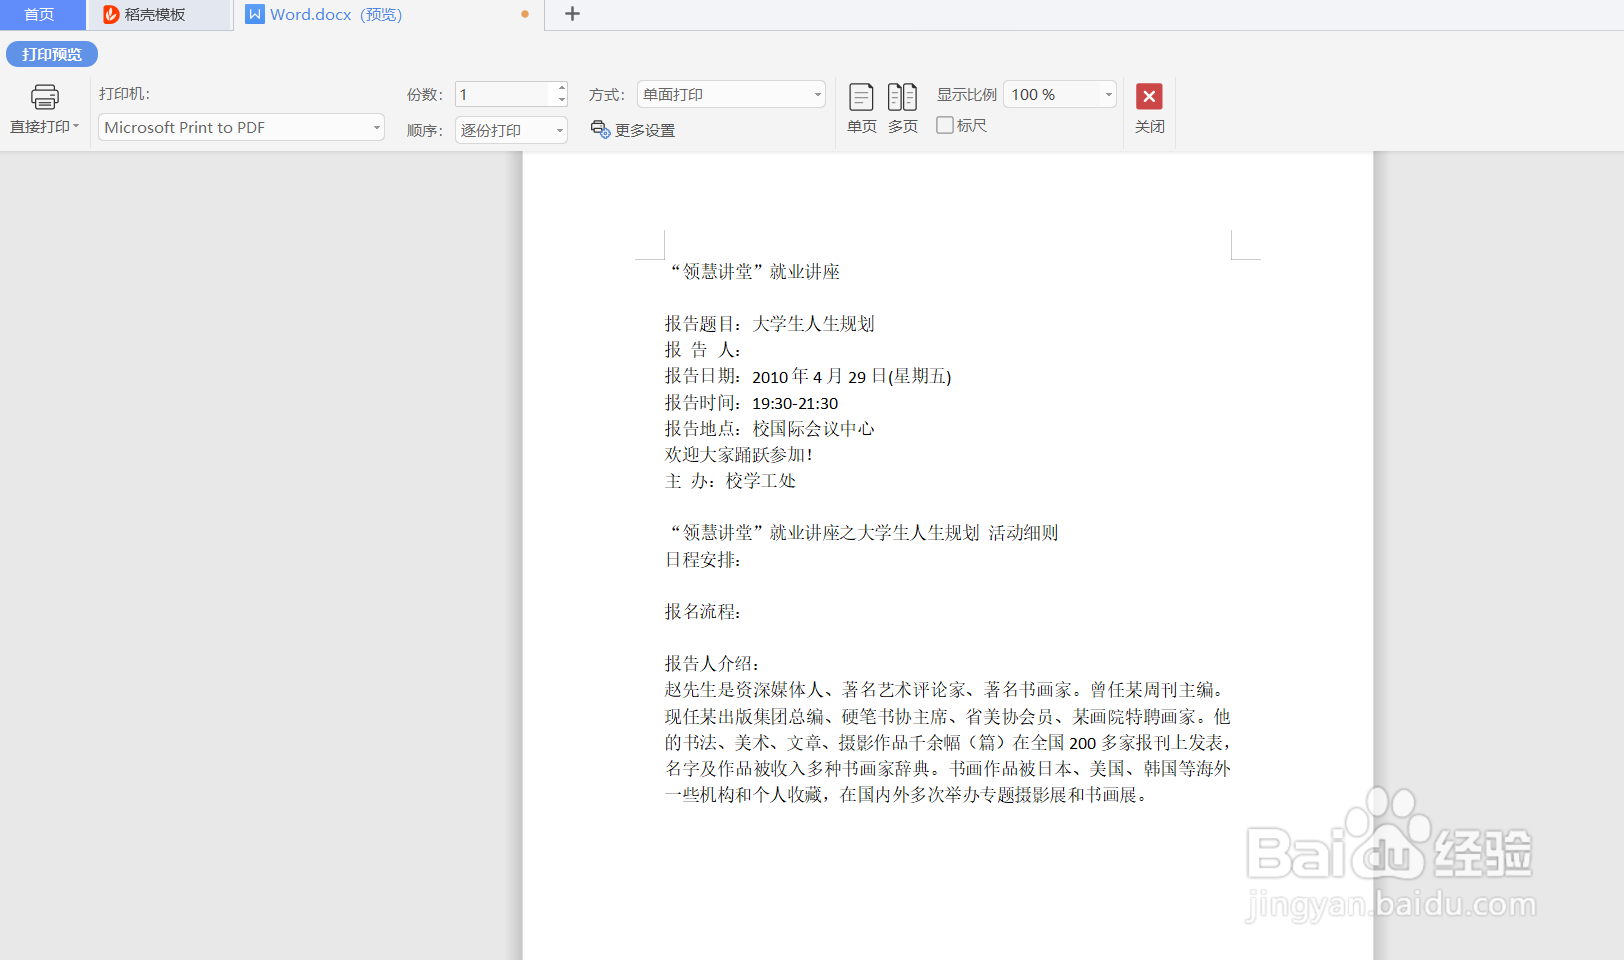Click the 直接打印 label
Viewport: 1624px width, 960px height.
coord(40,126)
